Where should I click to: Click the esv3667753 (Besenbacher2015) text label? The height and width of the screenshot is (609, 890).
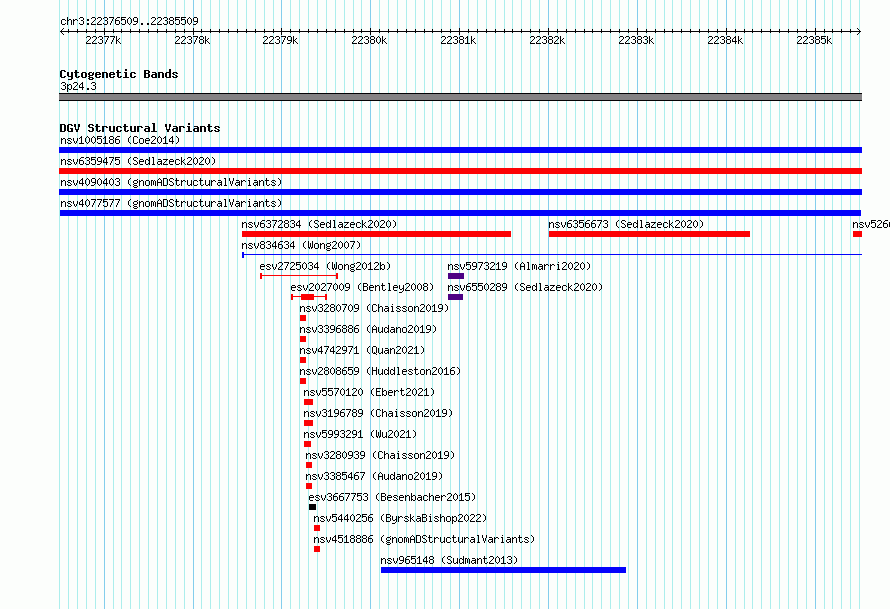pos(392,497)
